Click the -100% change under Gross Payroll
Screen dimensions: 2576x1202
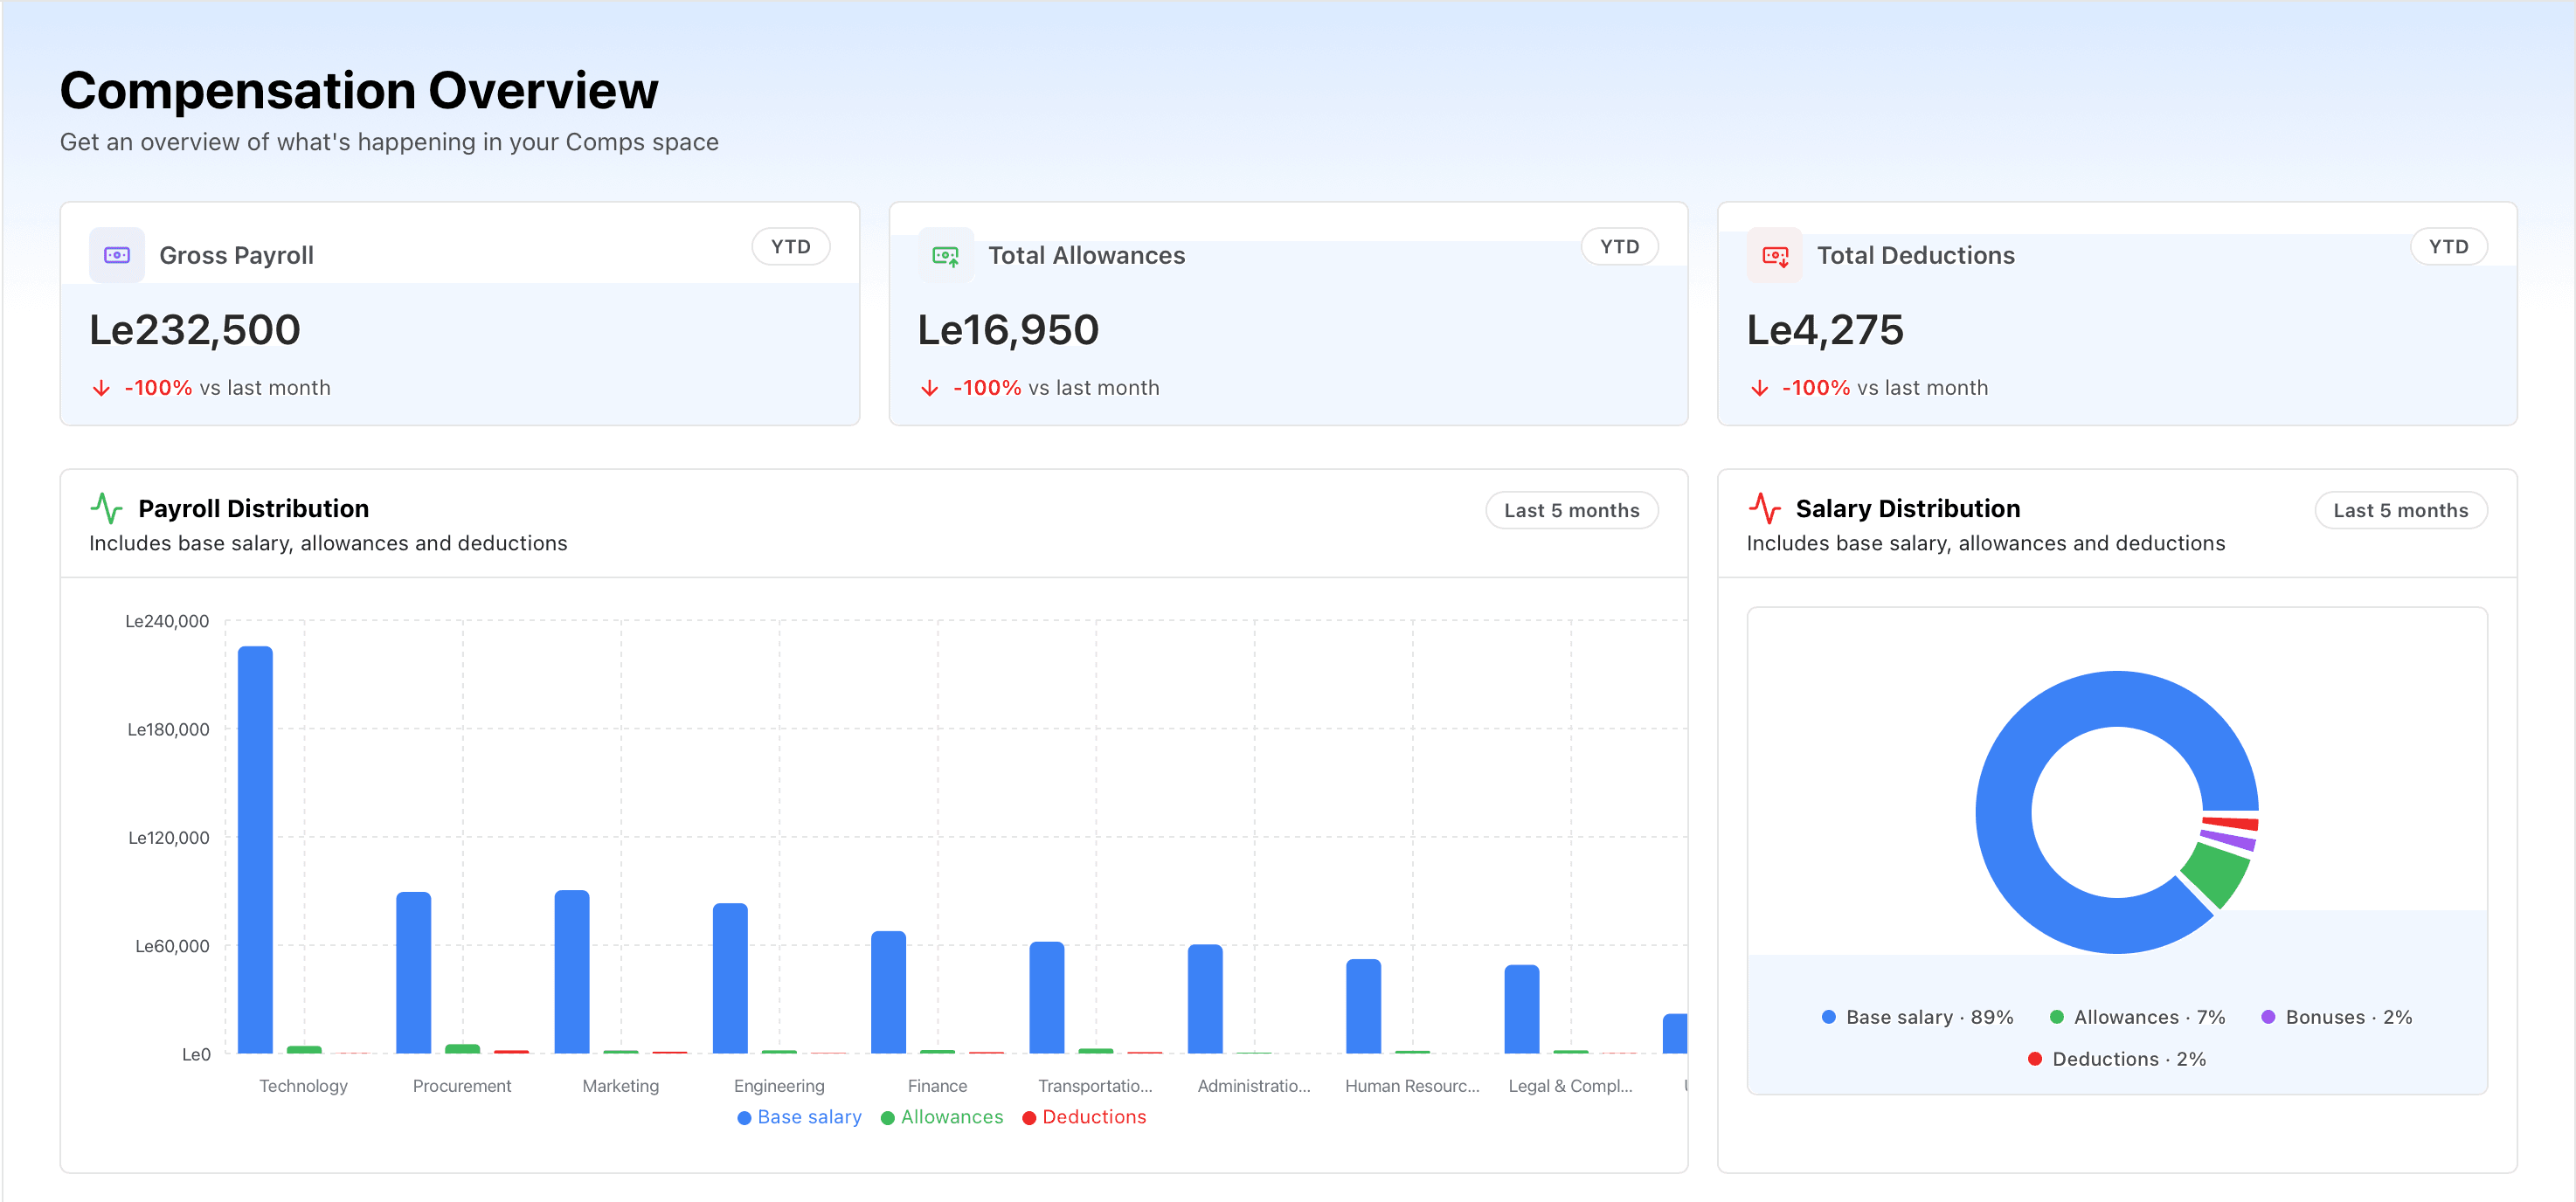coord(158,388)
